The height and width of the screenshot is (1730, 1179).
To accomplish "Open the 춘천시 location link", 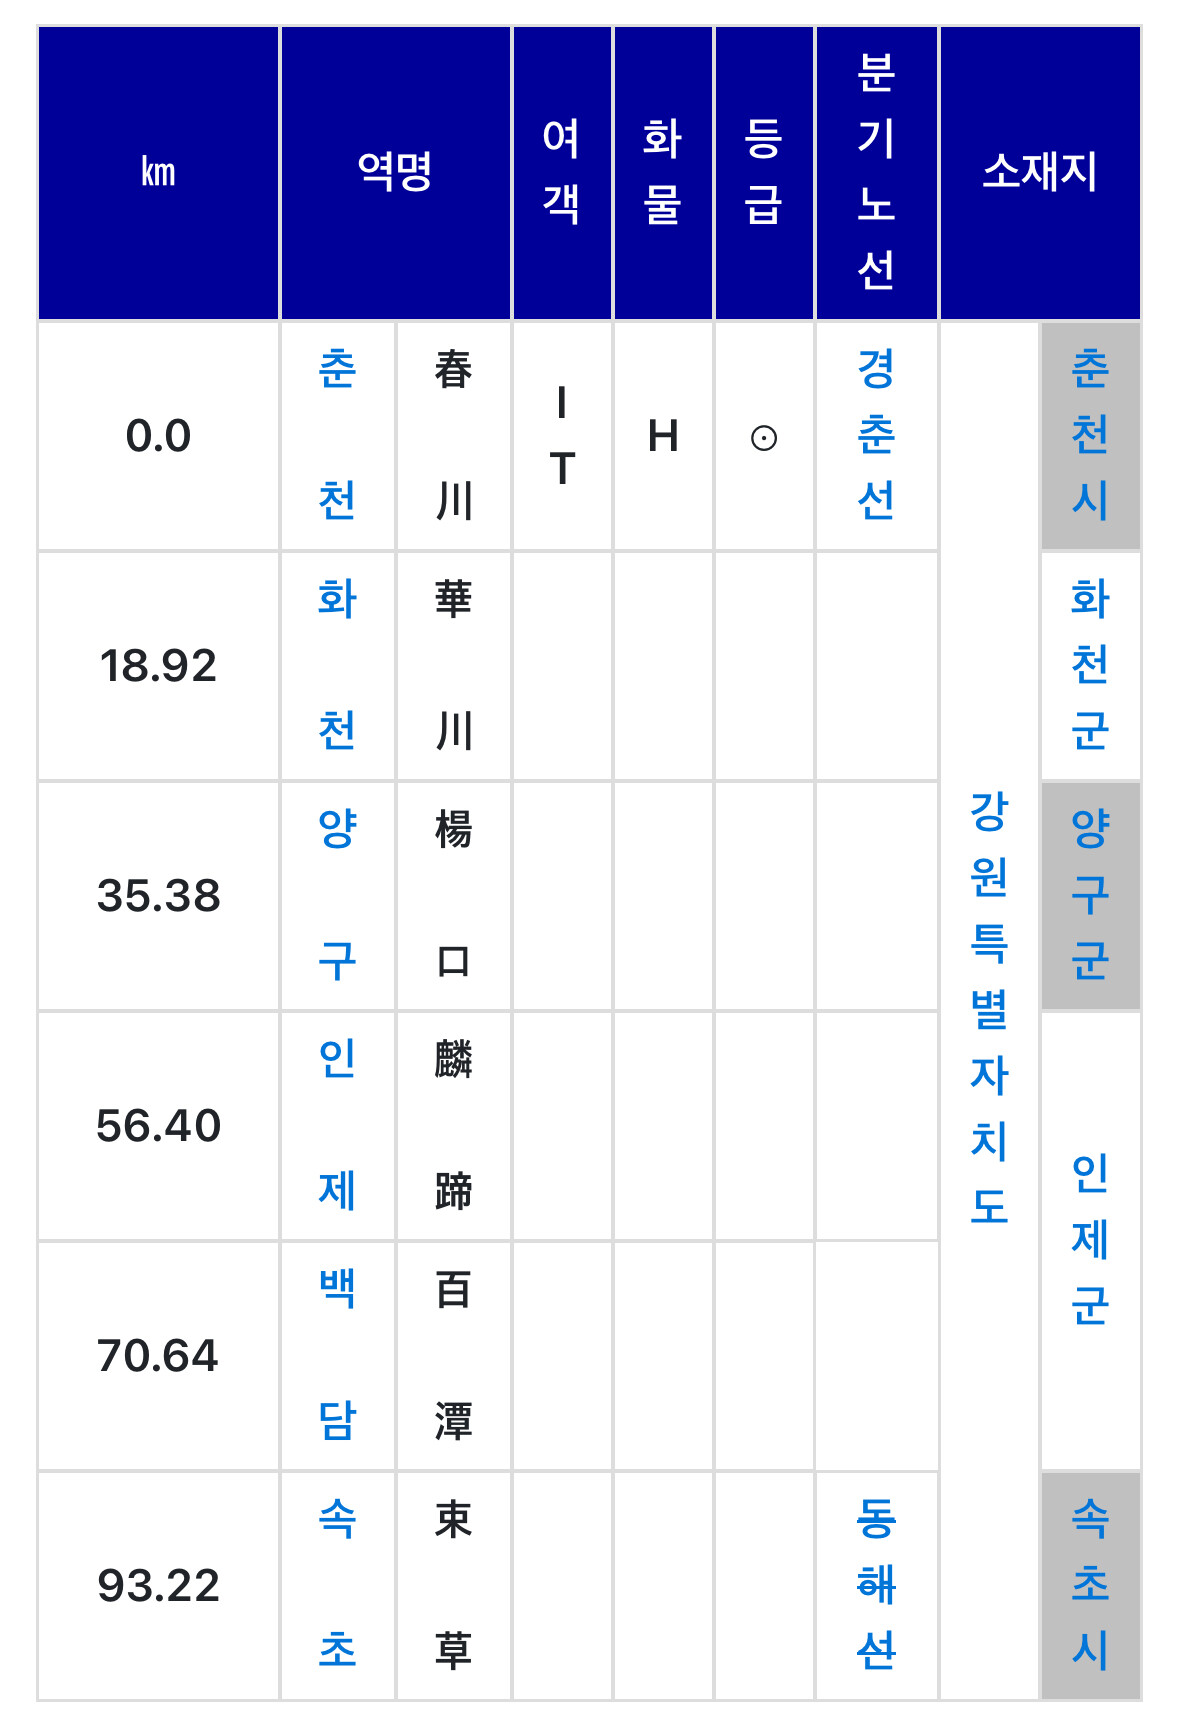I will pyautogui.click(x=1090, y=435).
